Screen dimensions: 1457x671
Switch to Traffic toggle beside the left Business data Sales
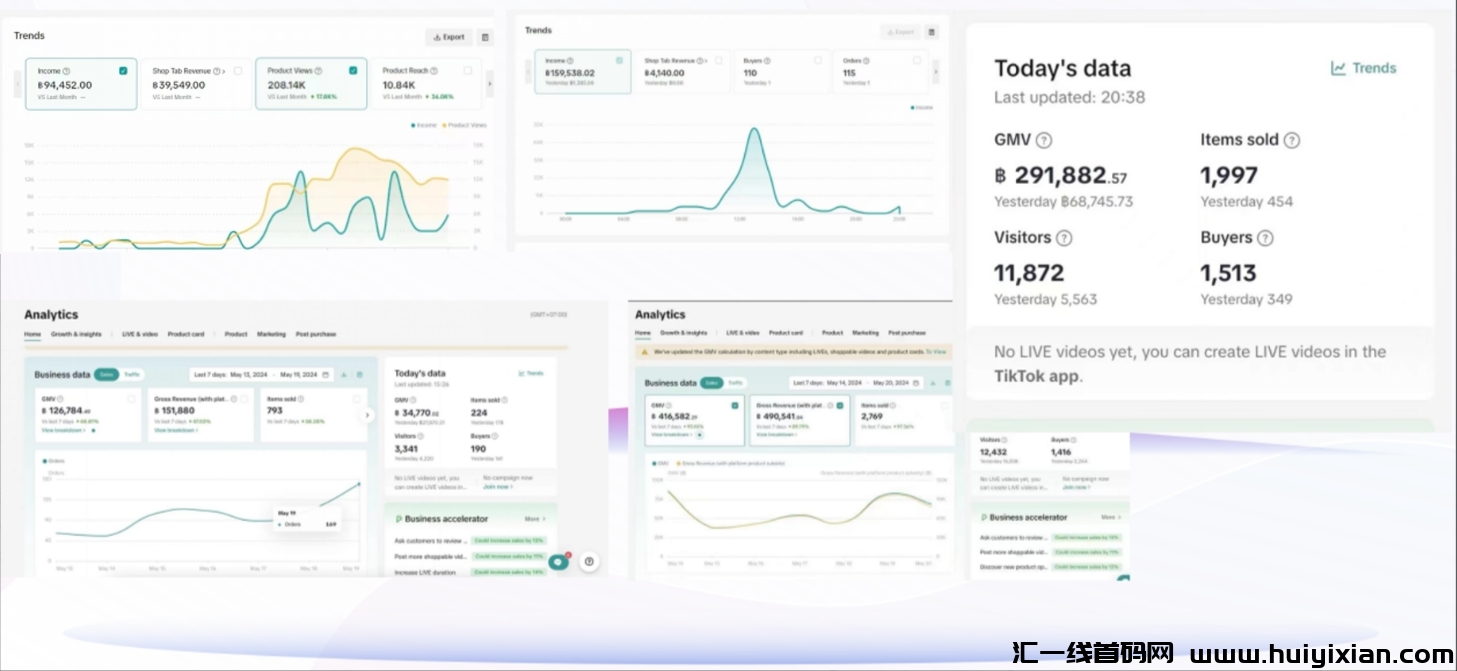click(x=131, y=375)
